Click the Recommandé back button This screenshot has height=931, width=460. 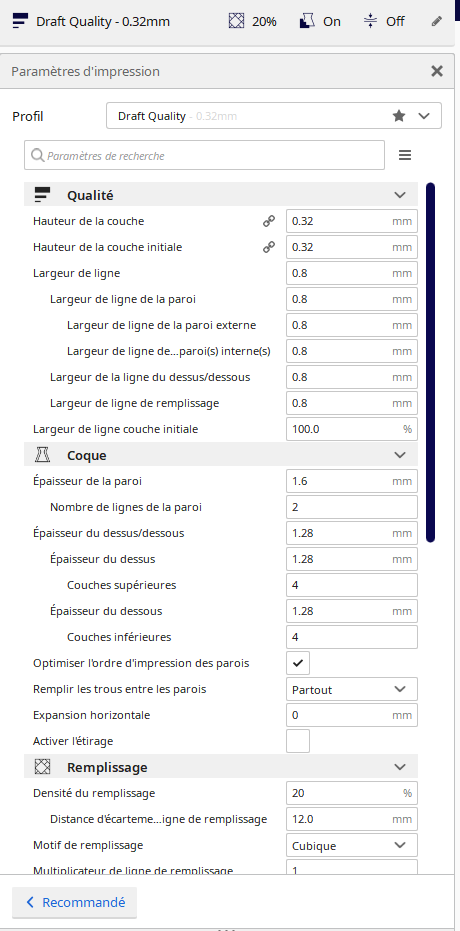point(74,902)
